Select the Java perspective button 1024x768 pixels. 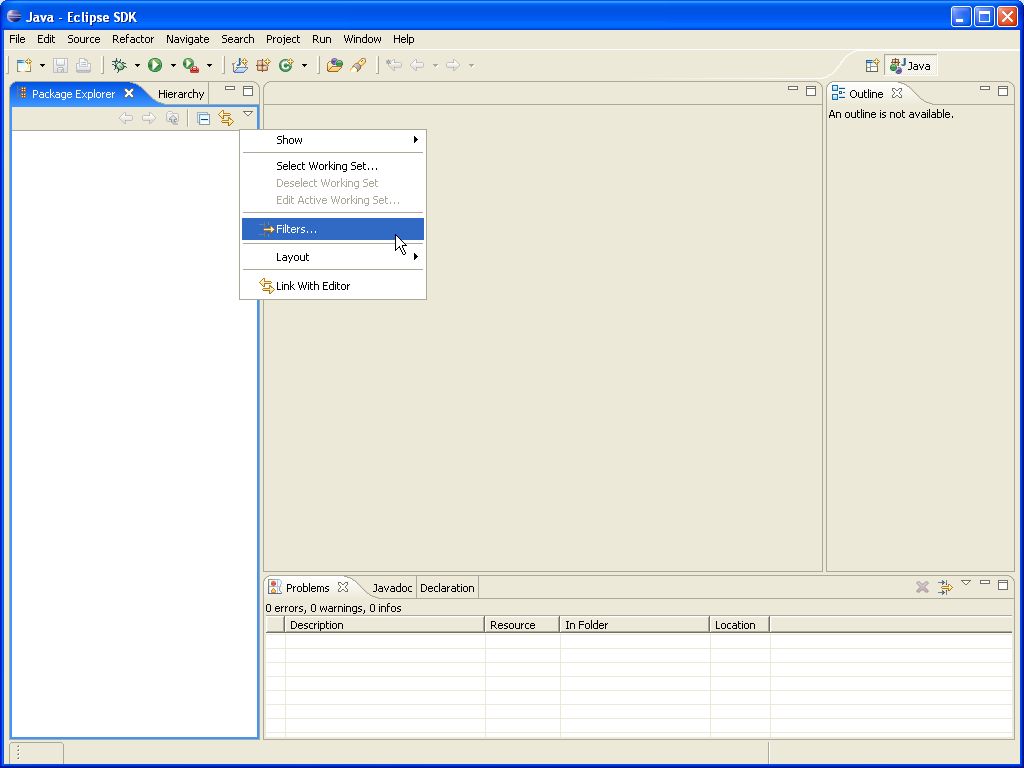[911, 66]
